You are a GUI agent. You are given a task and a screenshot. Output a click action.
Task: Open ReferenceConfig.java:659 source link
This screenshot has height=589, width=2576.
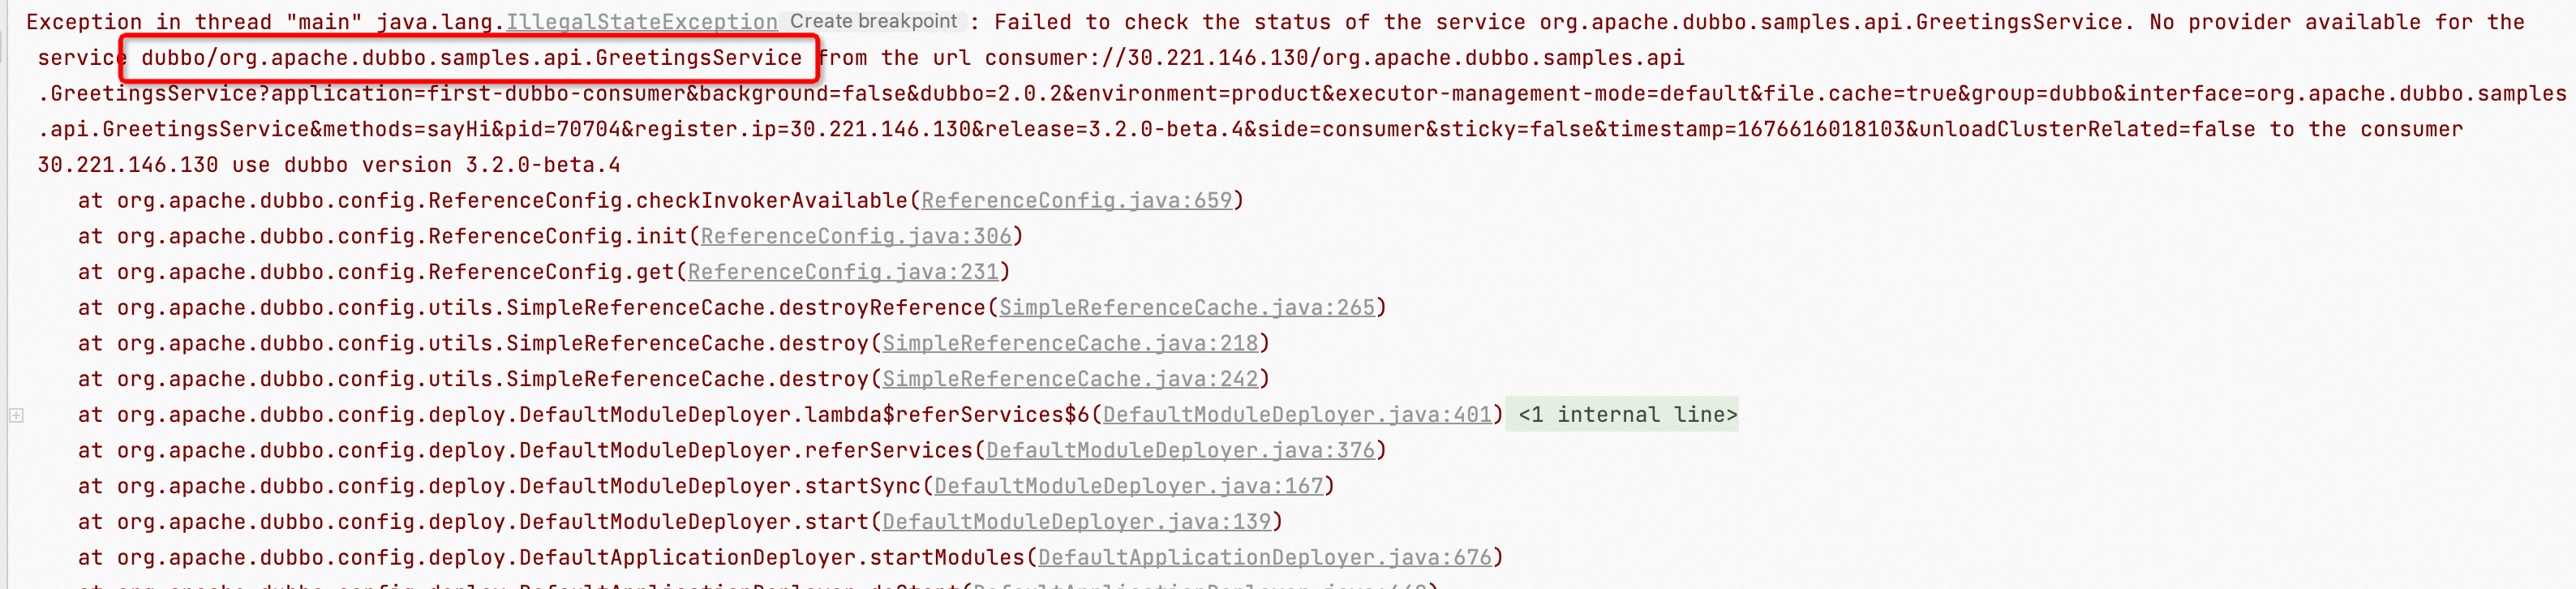pos(1076,200)
